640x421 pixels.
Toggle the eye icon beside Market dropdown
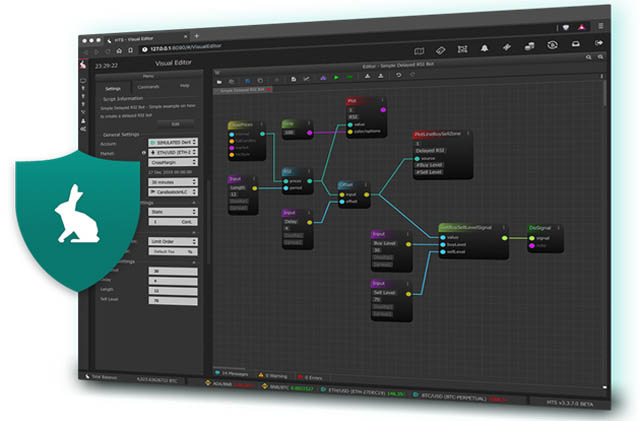[143, 153]
